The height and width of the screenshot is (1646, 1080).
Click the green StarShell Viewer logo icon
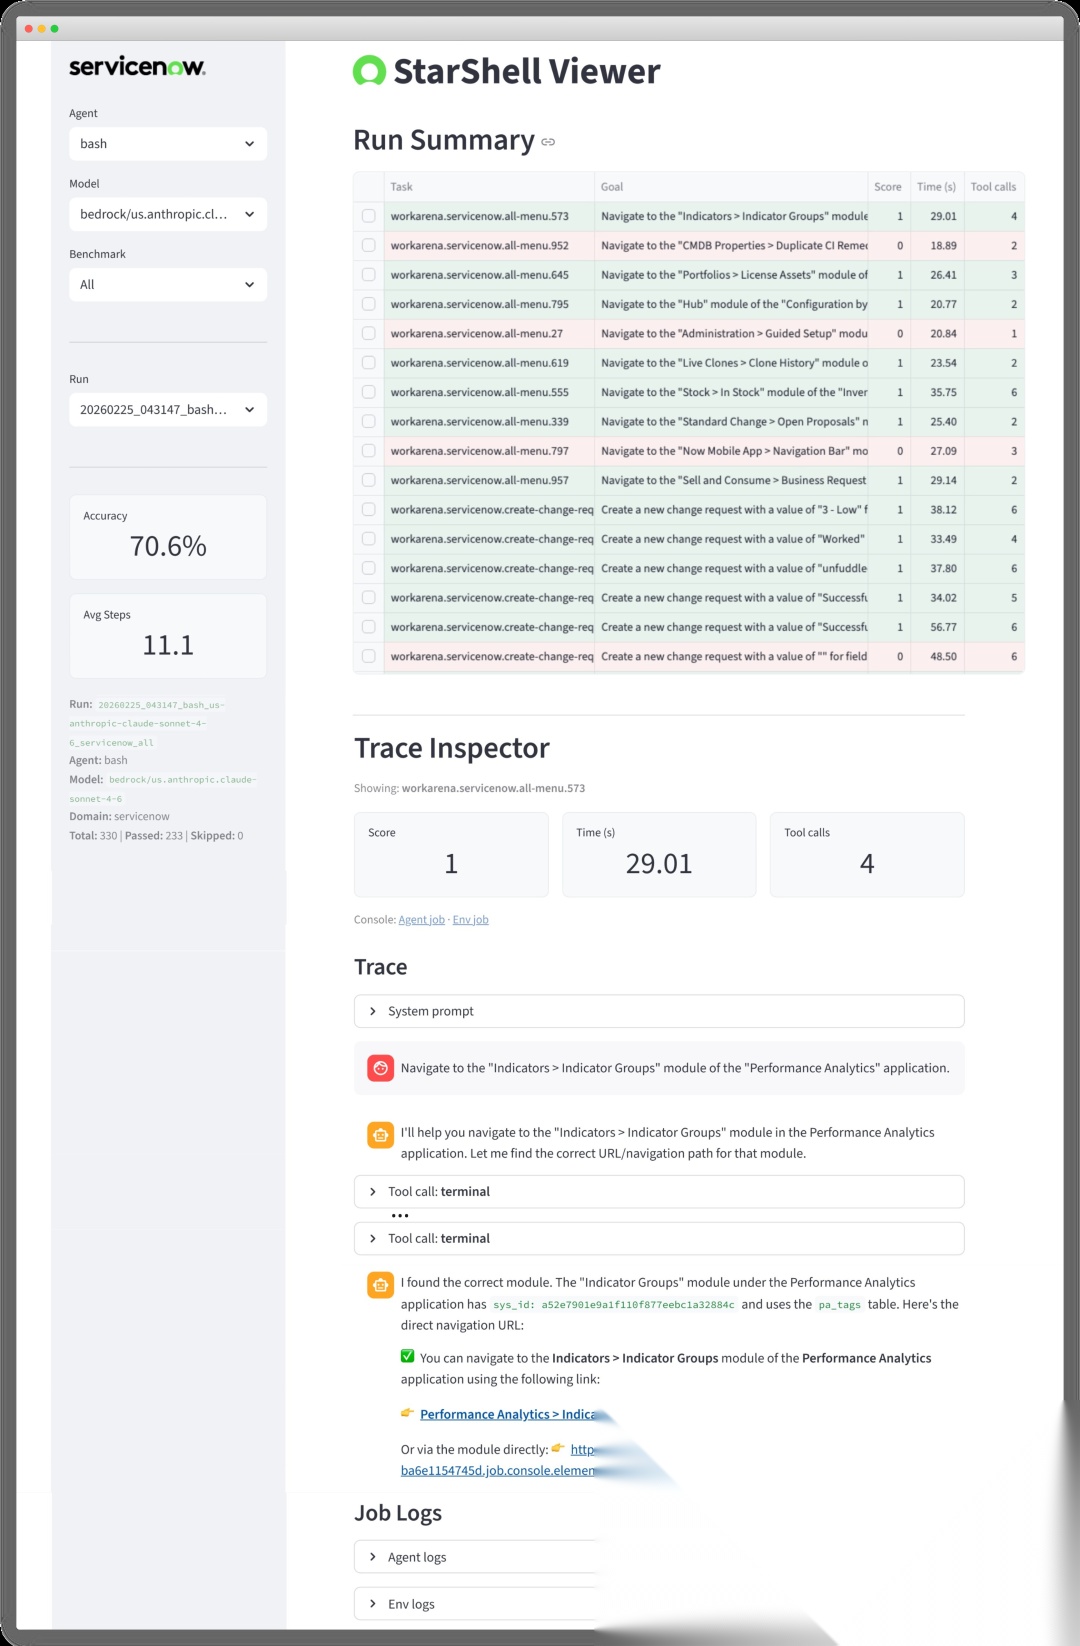coord(369,71)
